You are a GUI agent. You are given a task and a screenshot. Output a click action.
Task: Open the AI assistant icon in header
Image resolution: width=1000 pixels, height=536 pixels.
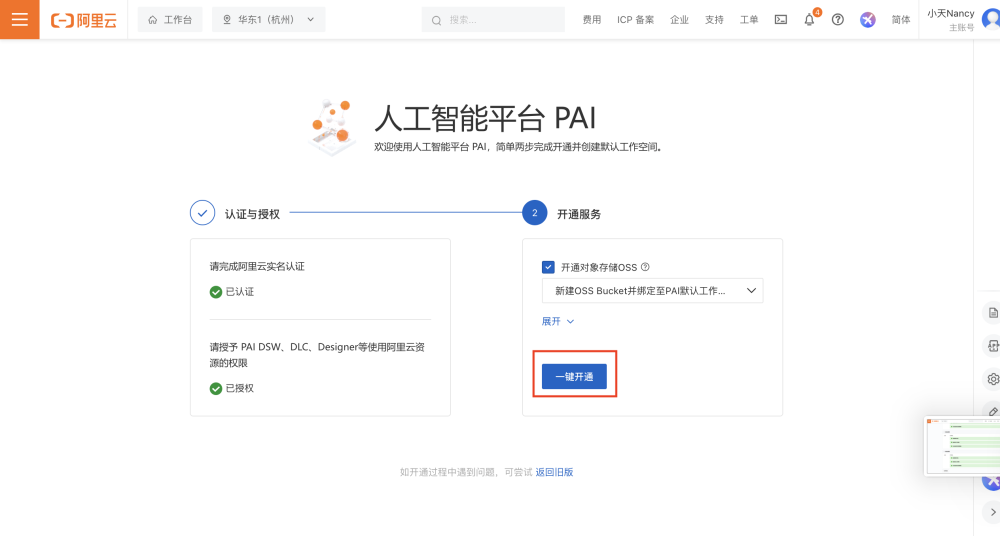(867, 20)
